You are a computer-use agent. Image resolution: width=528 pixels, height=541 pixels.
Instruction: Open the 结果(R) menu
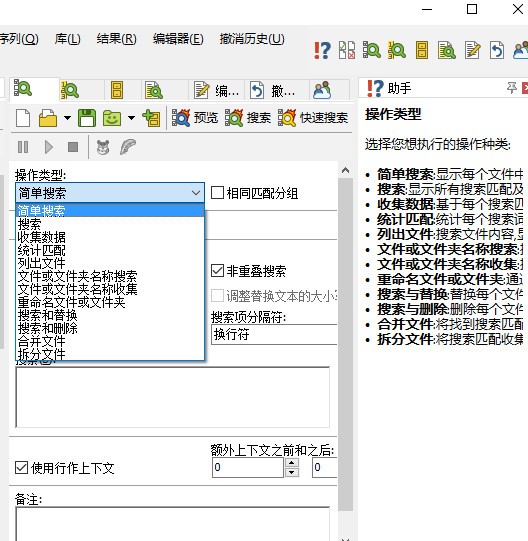117,39
